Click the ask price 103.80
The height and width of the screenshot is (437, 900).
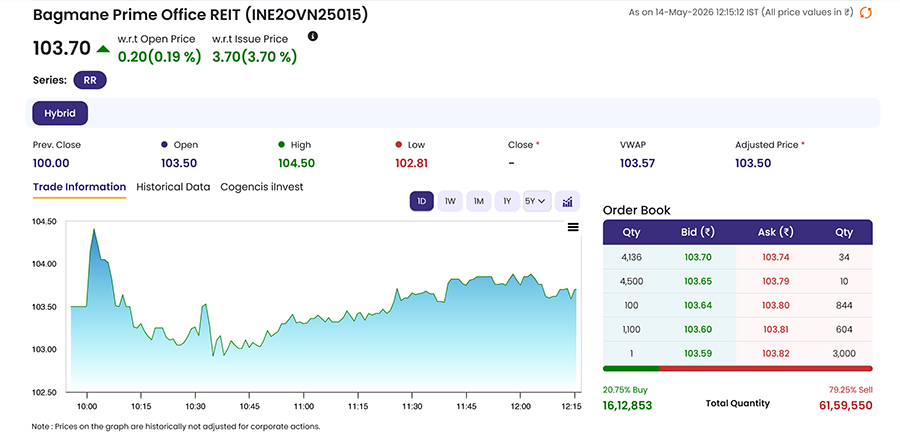click(776, 305)
